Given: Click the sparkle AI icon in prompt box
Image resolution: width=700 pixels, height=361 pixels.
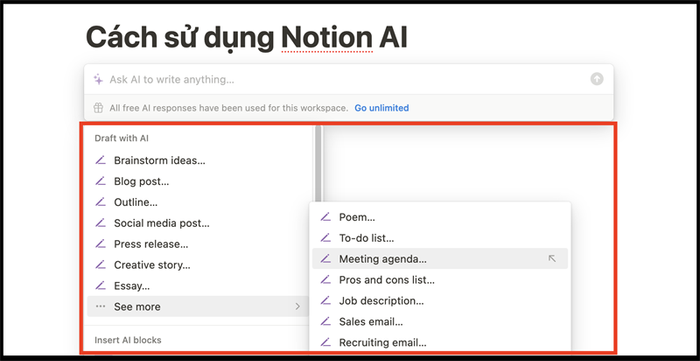Looking at the screenshot, I should tap(98, 79).
